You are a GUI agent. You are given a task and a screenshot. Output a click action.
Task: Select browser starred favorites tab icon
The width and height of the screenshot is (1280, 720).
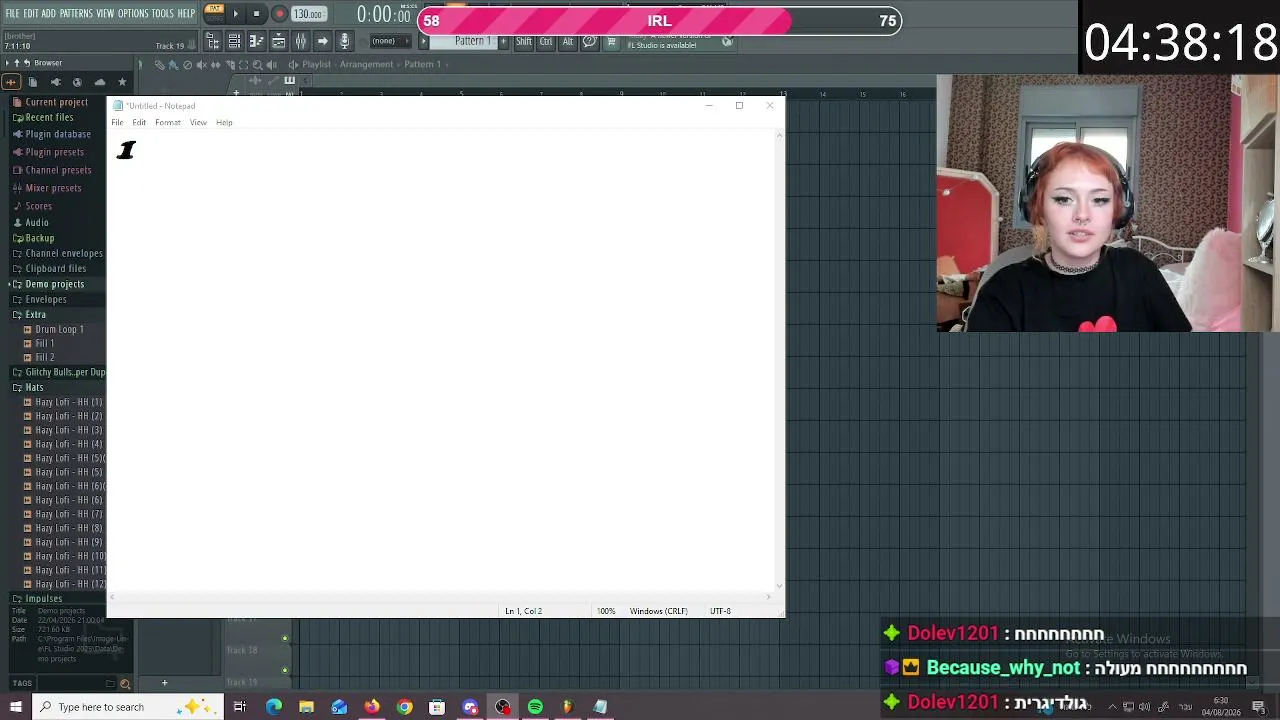click(x=122, y=82)
